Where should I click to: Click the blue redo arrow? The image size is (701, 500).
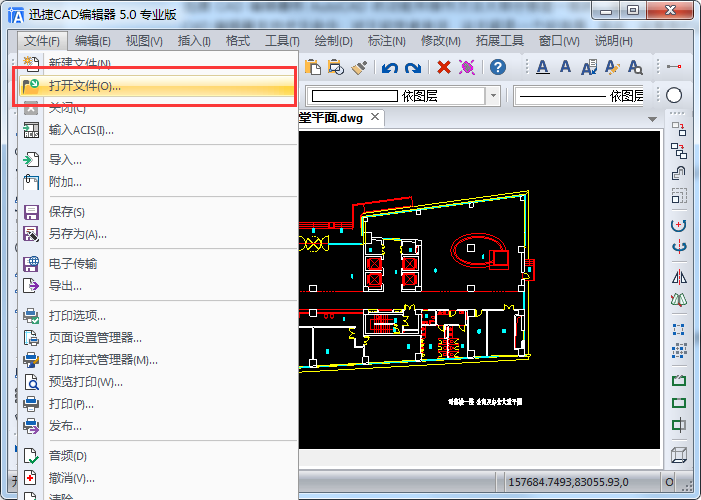(x=413, y=68)
